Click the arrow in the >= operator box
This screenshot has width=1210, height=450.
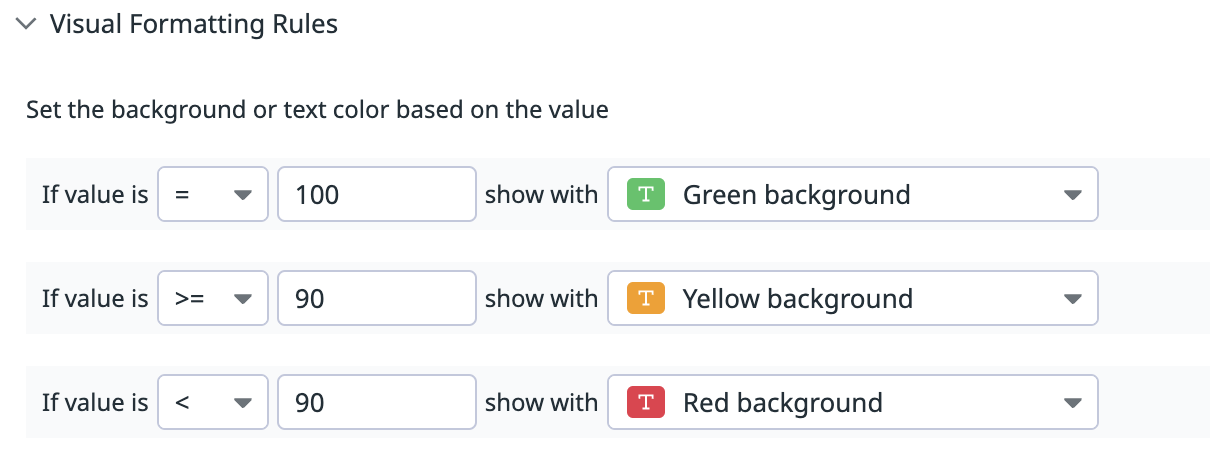pyautogui.click(x=242, y=299)
